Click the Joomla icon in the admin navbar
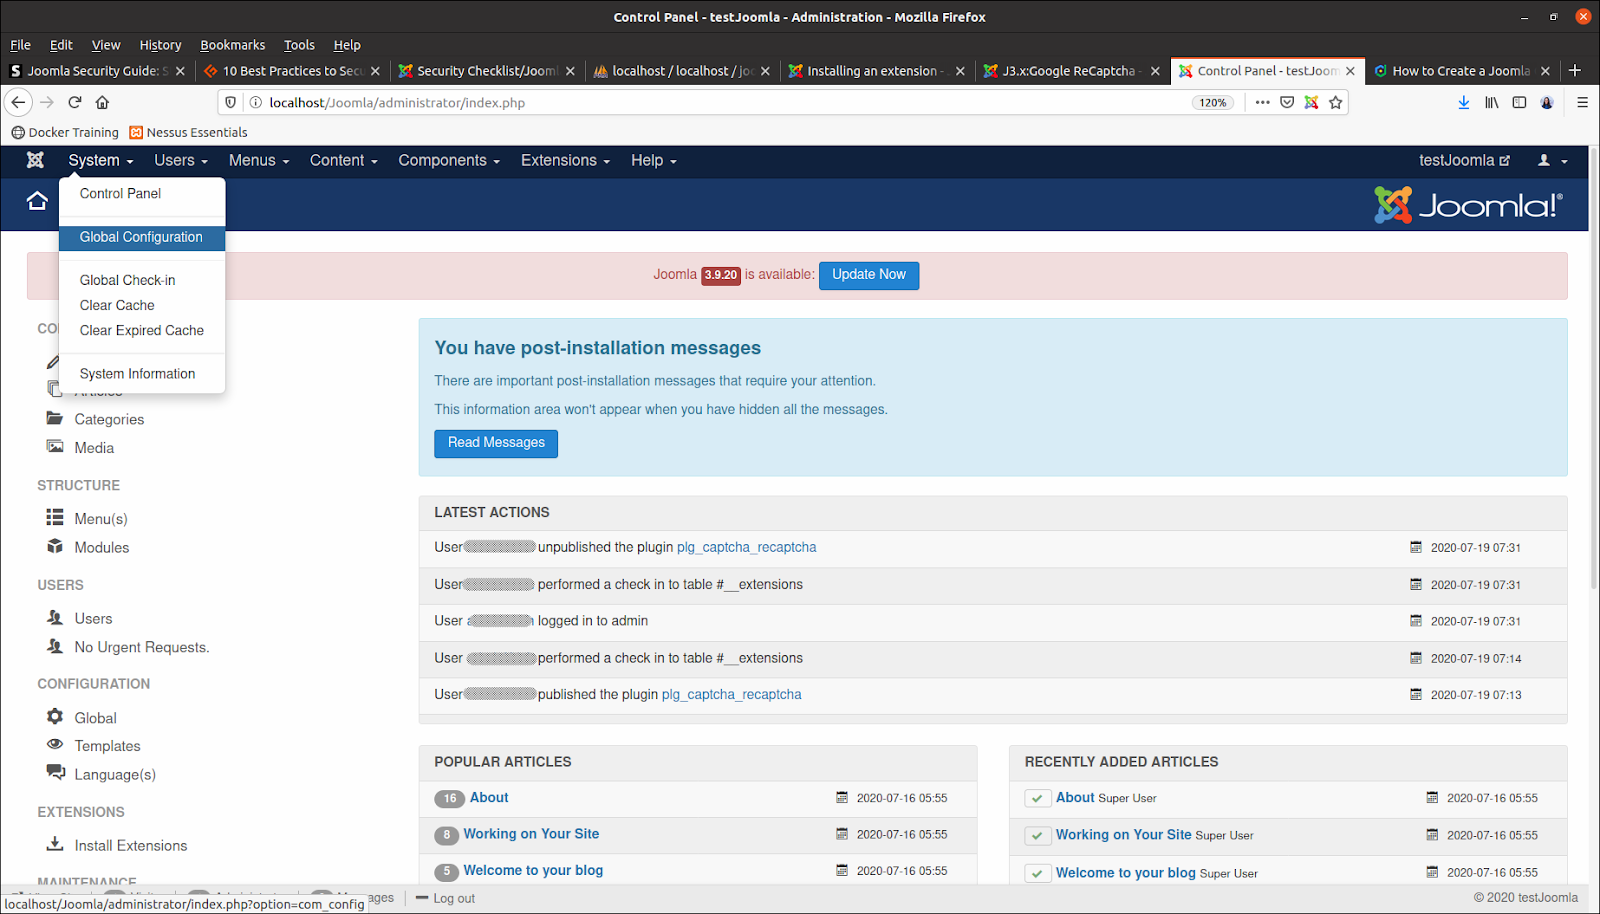The height and width of the screenshot is (914, 1600). [35, 160]
